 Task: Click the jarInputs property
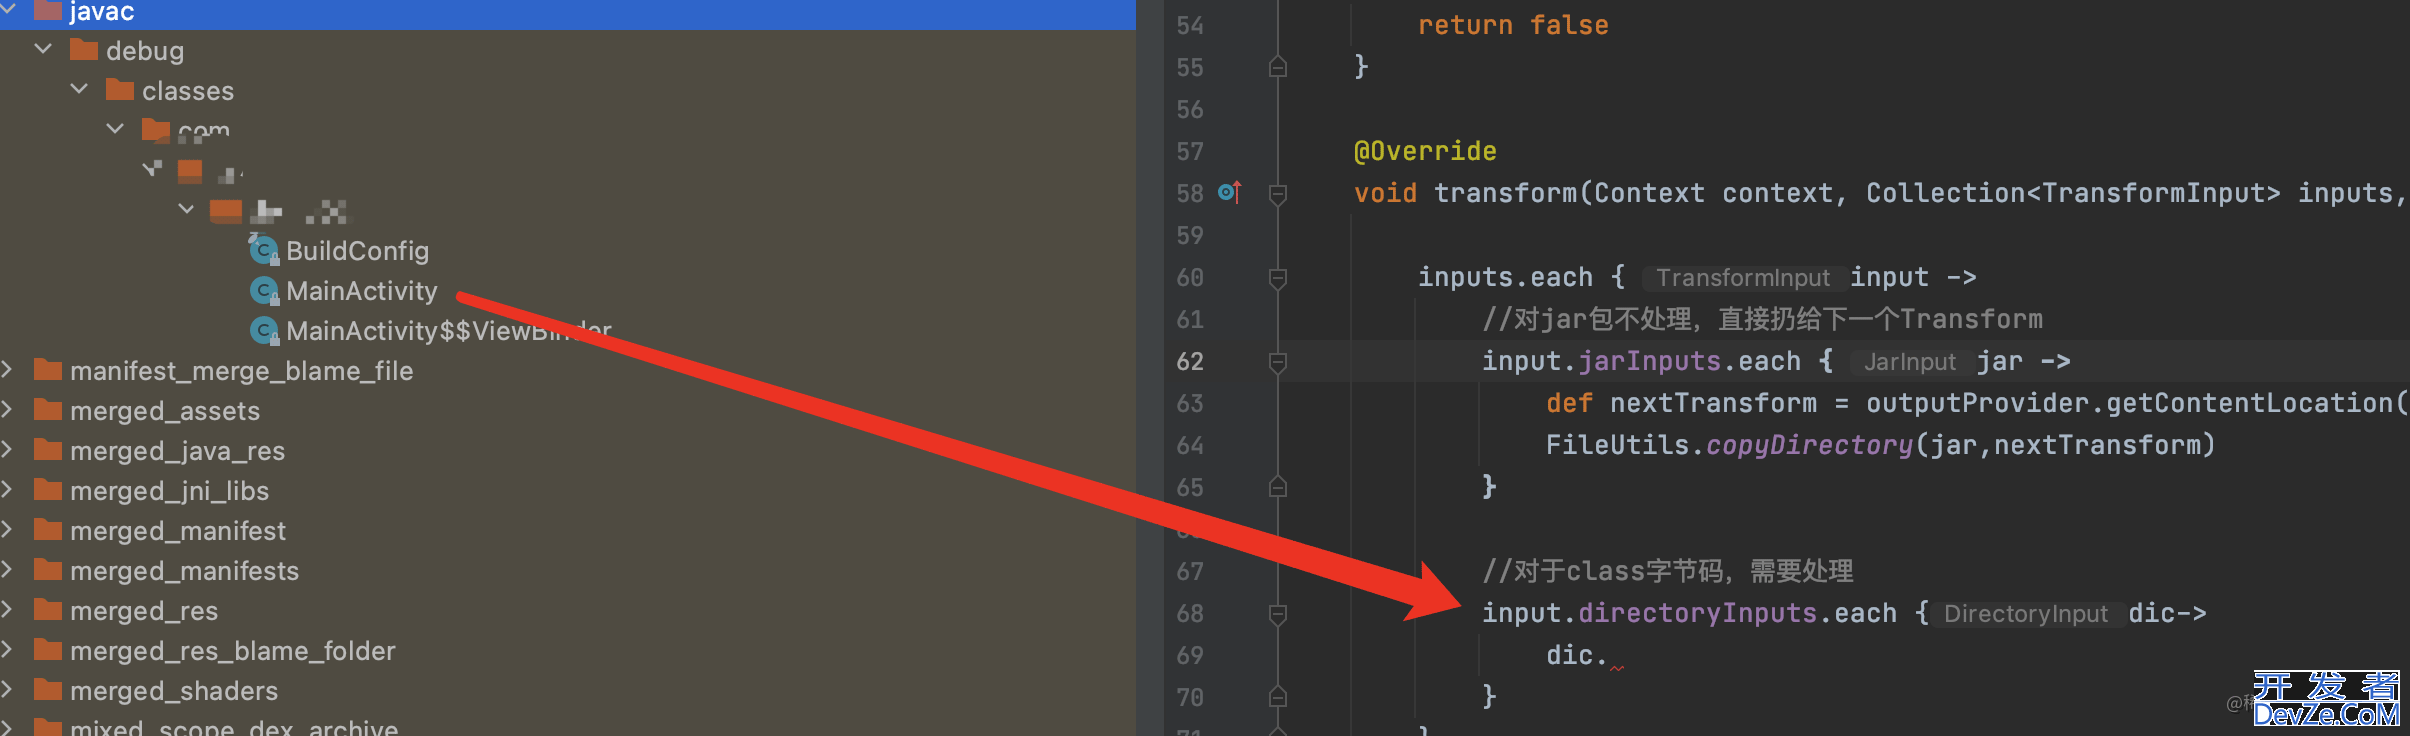pyautogui.click(x=1649, y=361)
